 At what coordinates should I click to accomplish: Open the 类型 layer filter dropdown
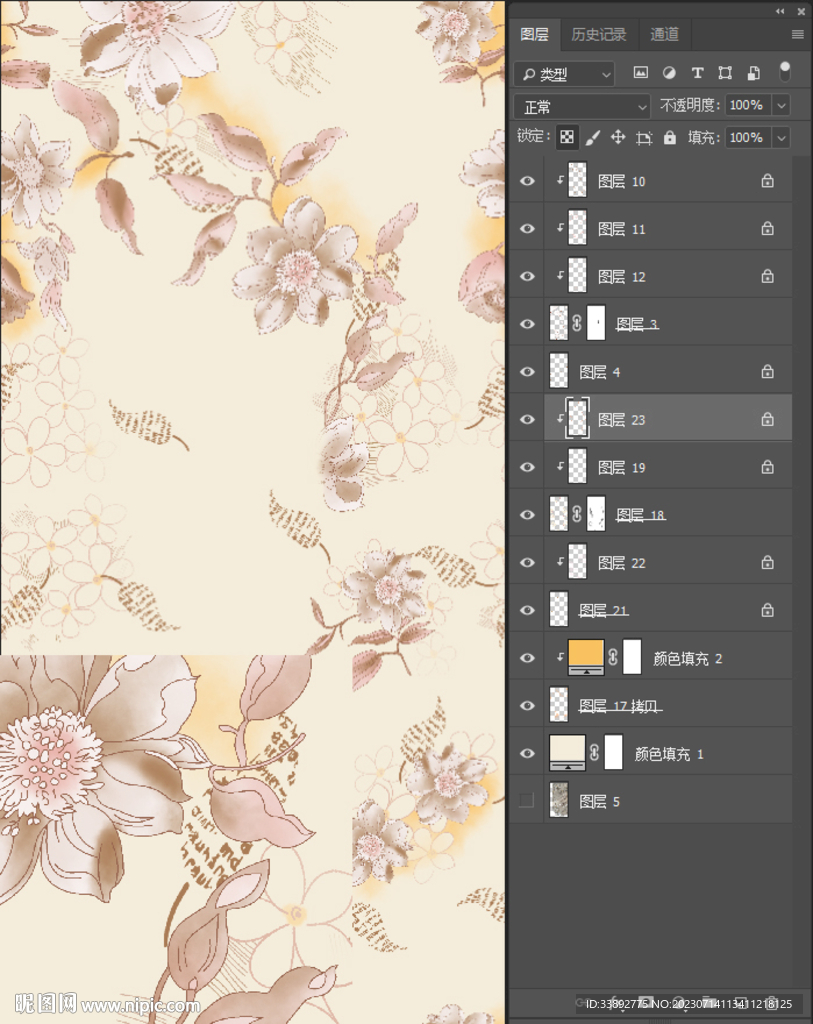coord(564,74)
